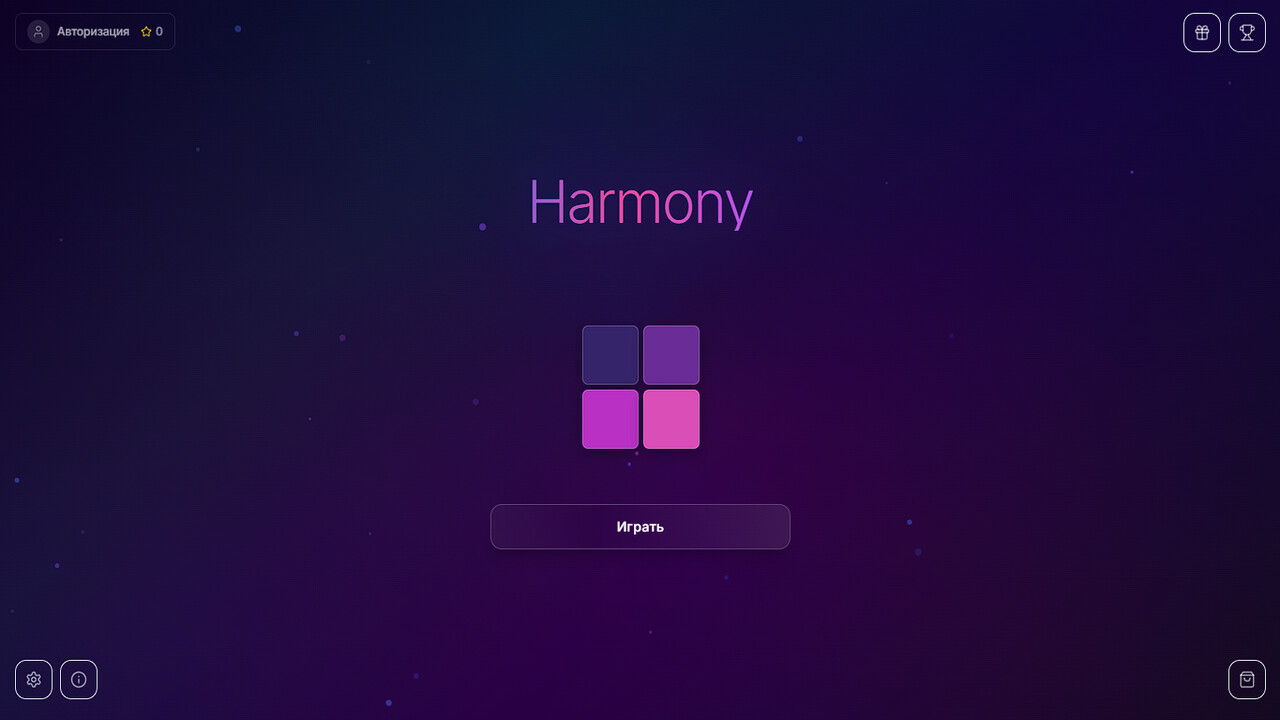This screenshot has height=720, width=1280.
Task: Open the daily gift rewards
Action: pyautogui.click(x=1201, y=32)
